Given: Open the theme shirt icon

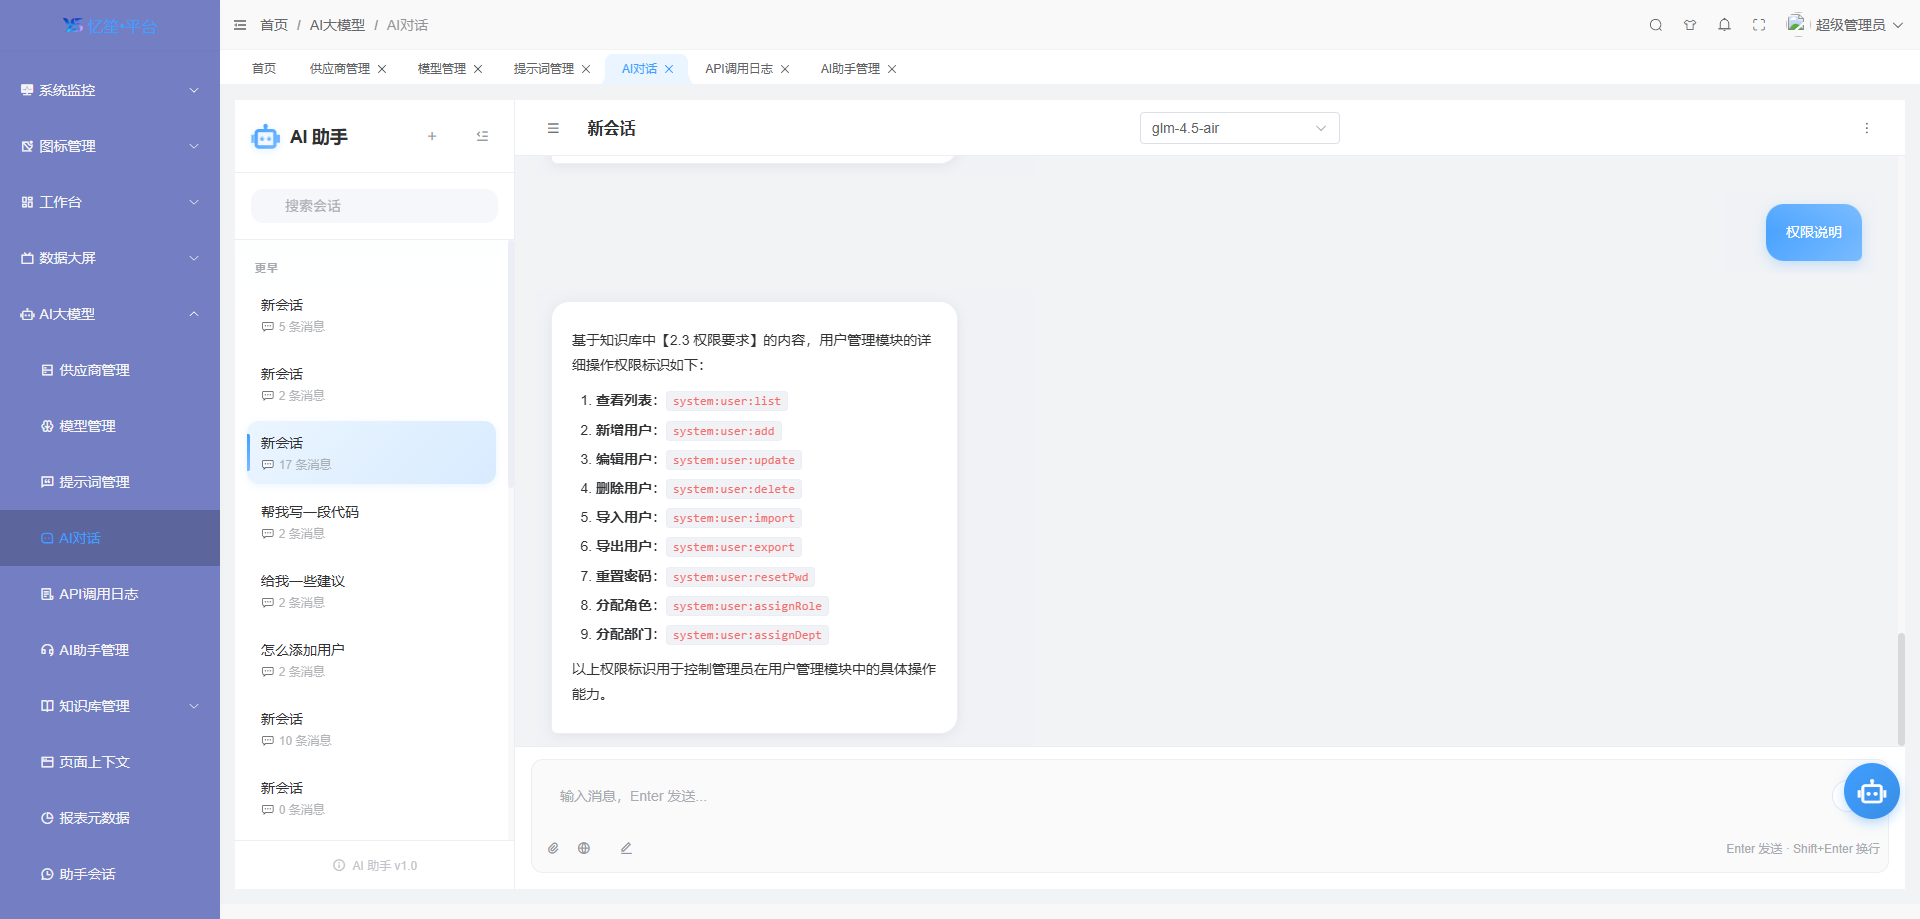Looking at the screenshot, I should (x=1690, y=25).
